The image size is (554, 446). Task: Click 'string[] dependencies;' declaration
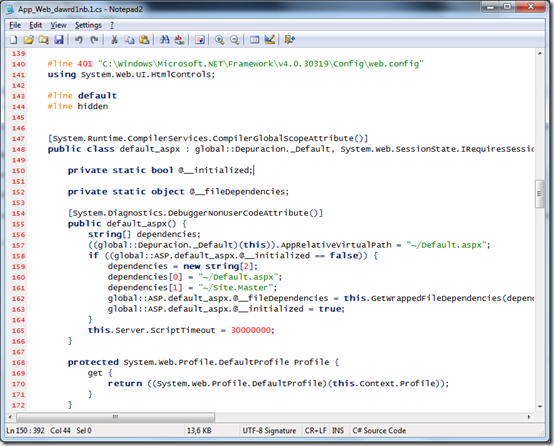pos(144,234)
